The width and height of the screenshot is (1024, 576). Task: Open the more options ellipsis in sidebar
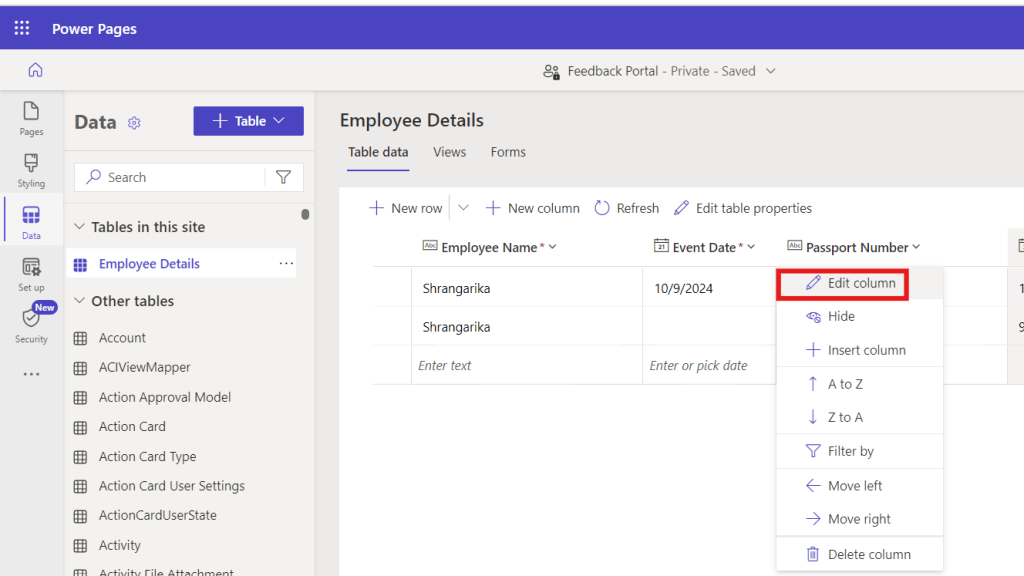click(31, 374)
